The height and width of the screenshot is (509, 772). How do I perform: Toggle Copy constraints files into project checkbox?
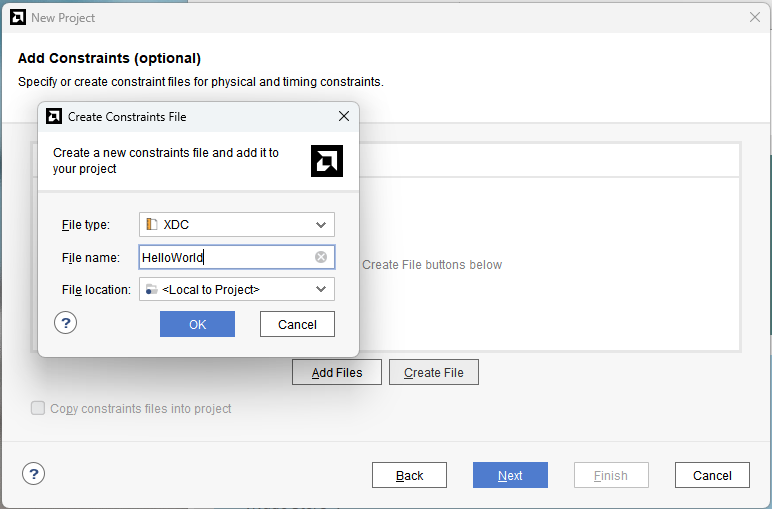tap(38, 408)
